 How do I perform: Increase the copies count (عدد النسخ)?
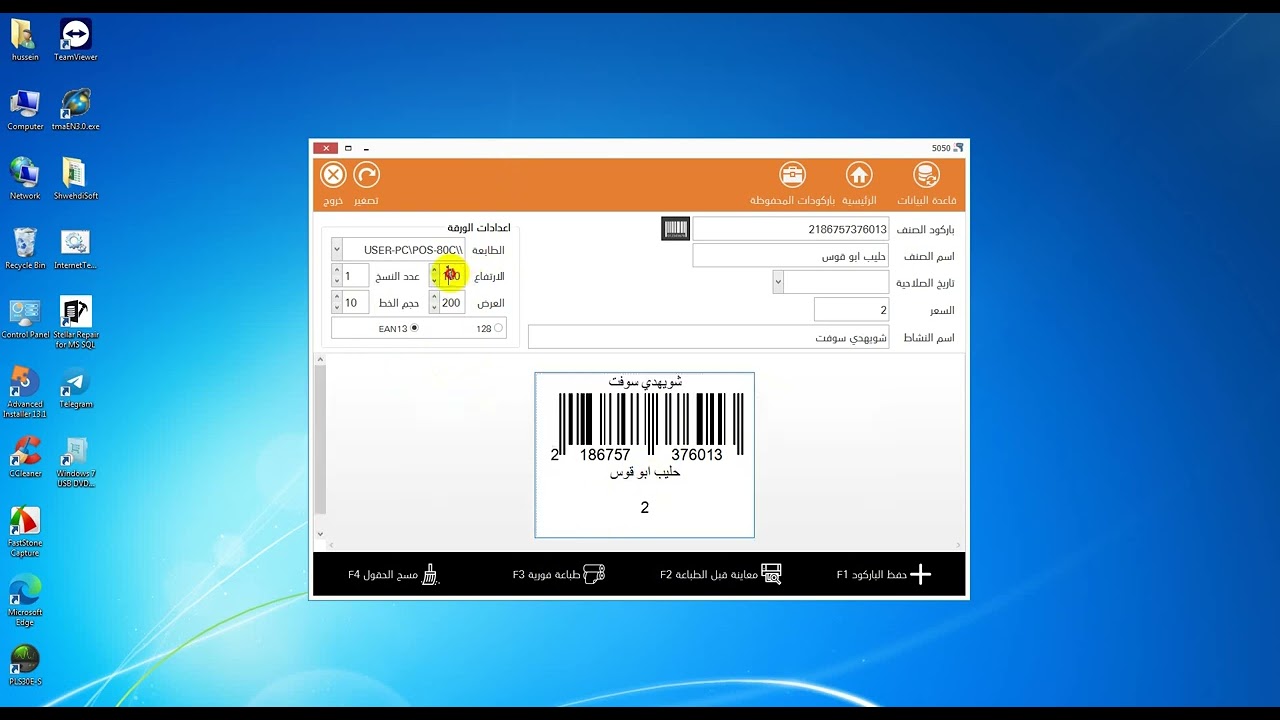point(336,270)
